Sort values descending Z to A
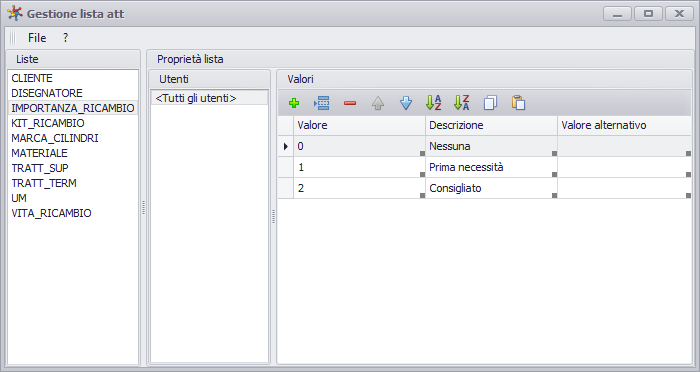The width and height of the screenshot is (700, 372). (x=462, y=103)
